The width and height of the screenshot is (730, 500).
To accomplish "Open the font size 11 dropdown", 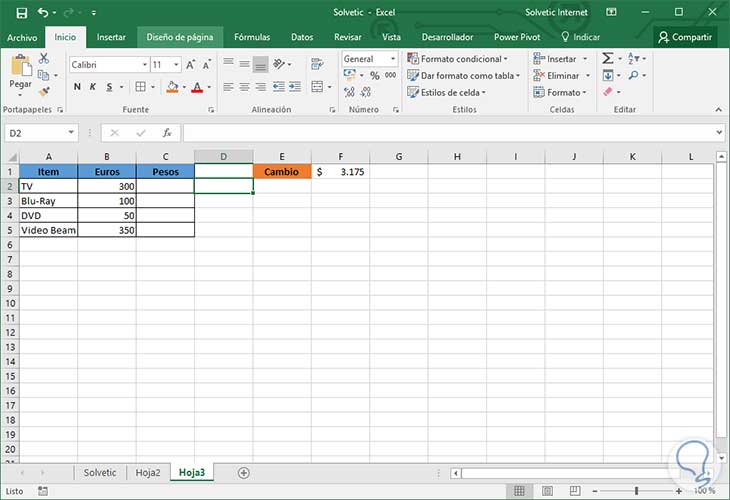I will pos(176,65).
